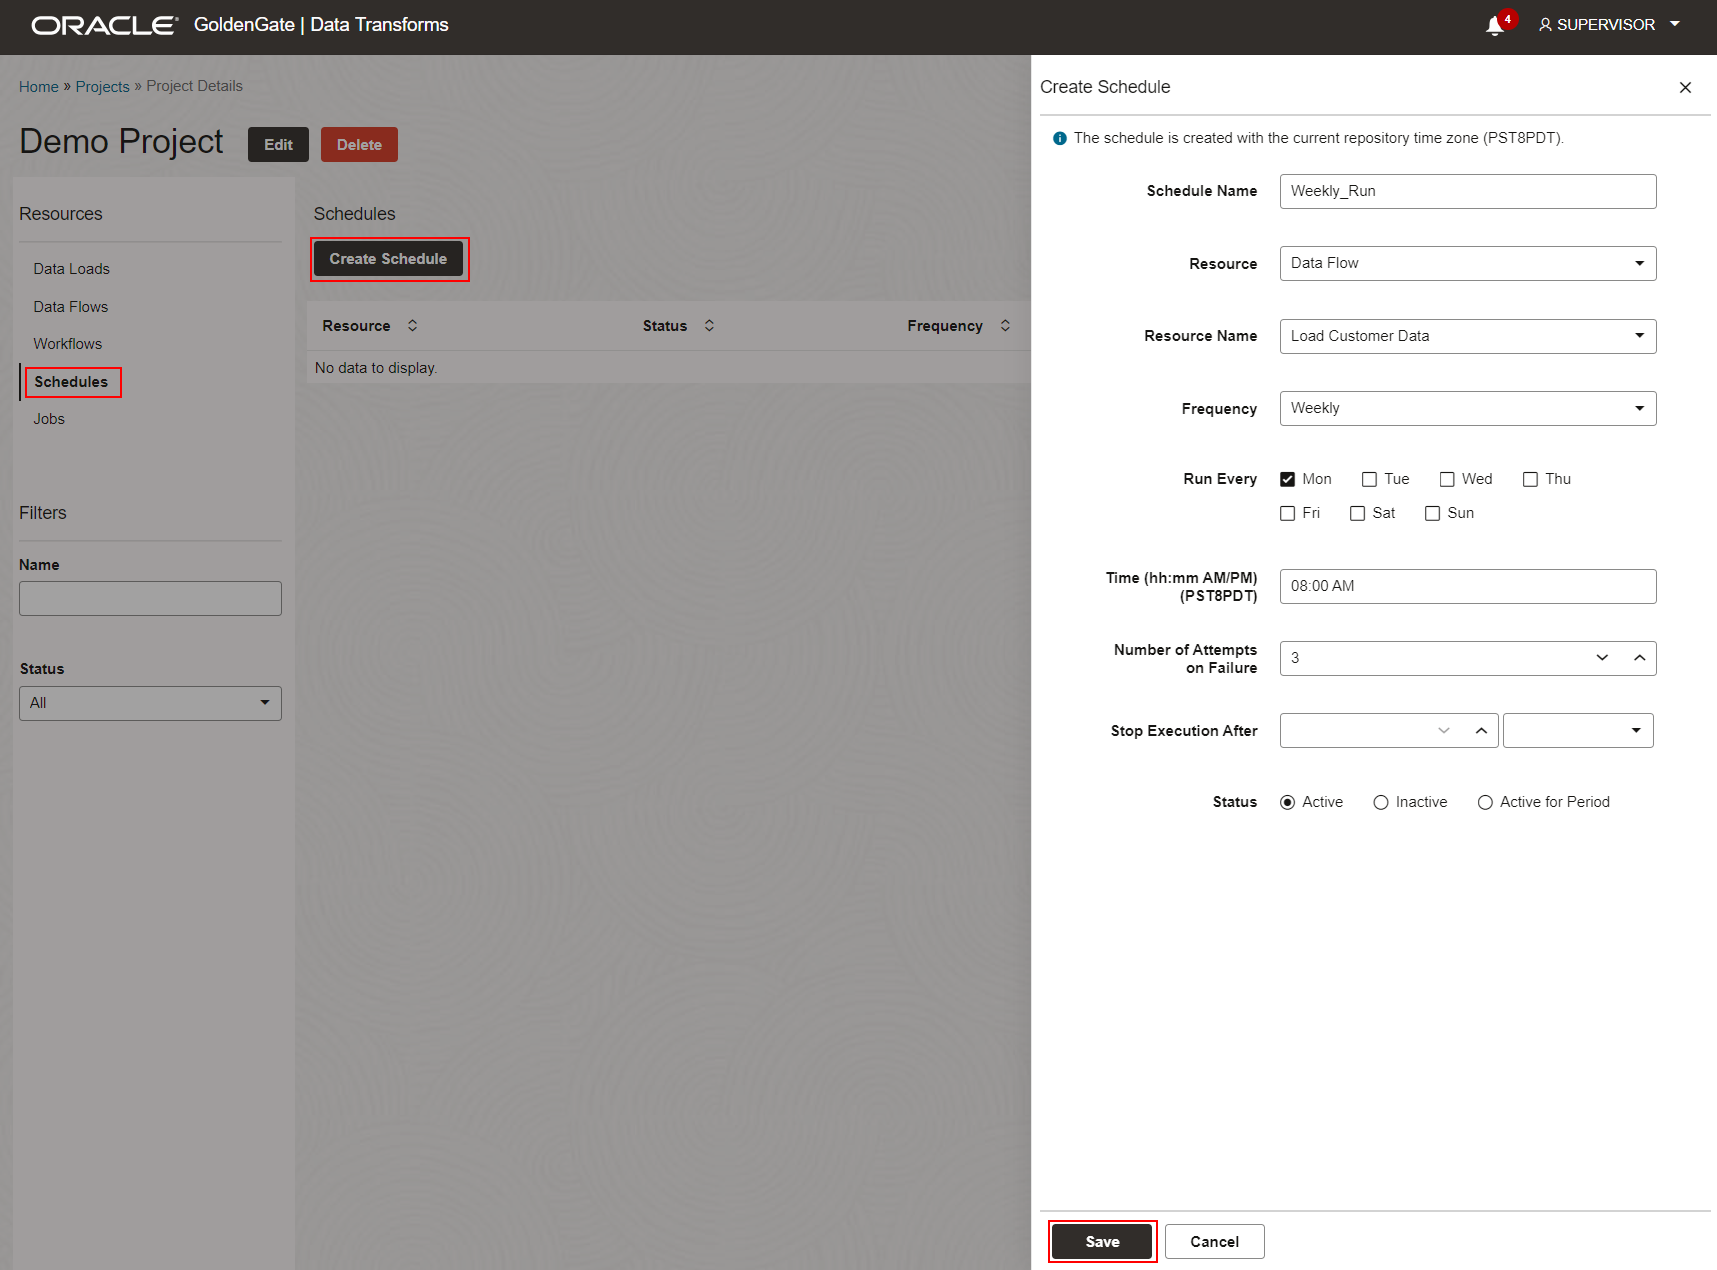Viewport: 1717px width, 1270px height.
Task: Click the Name filter input field
Action: pos(150,598)
